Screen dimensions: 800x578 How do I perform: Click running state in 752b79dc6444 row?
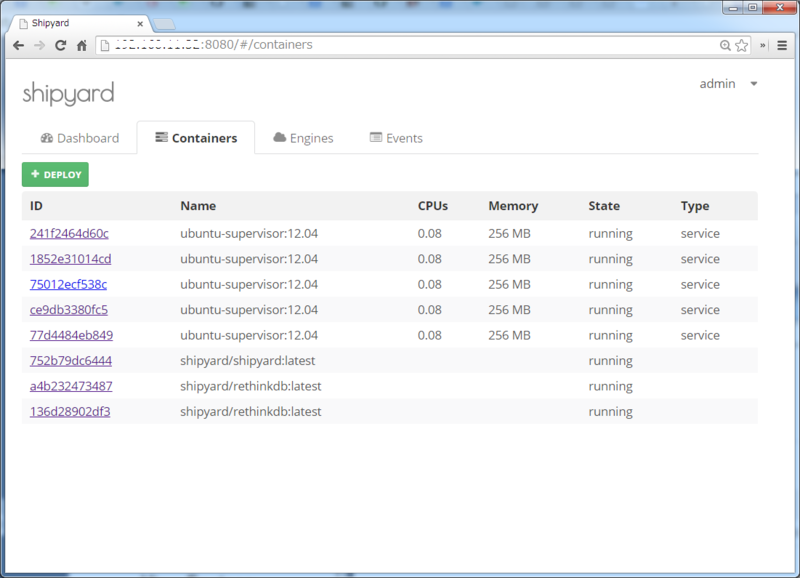coord(610,361)
